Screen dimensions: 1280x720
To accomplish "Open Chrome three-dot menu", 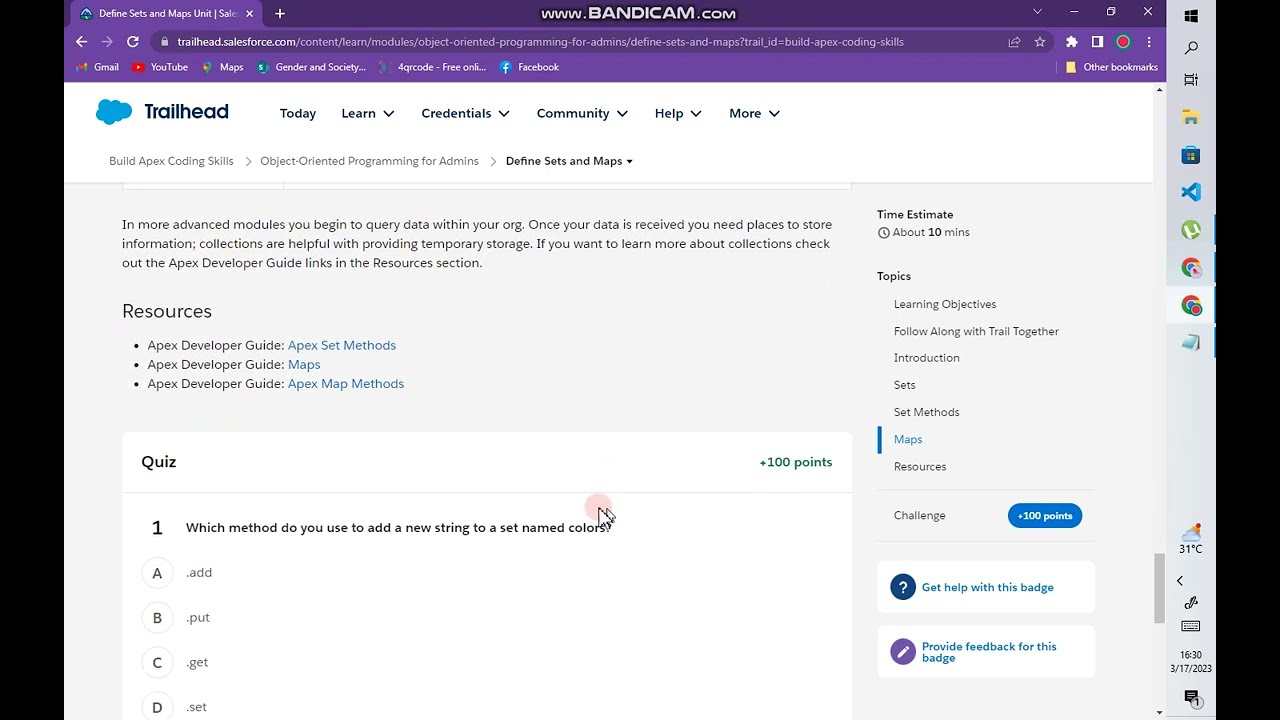I will click(1149, 42).
